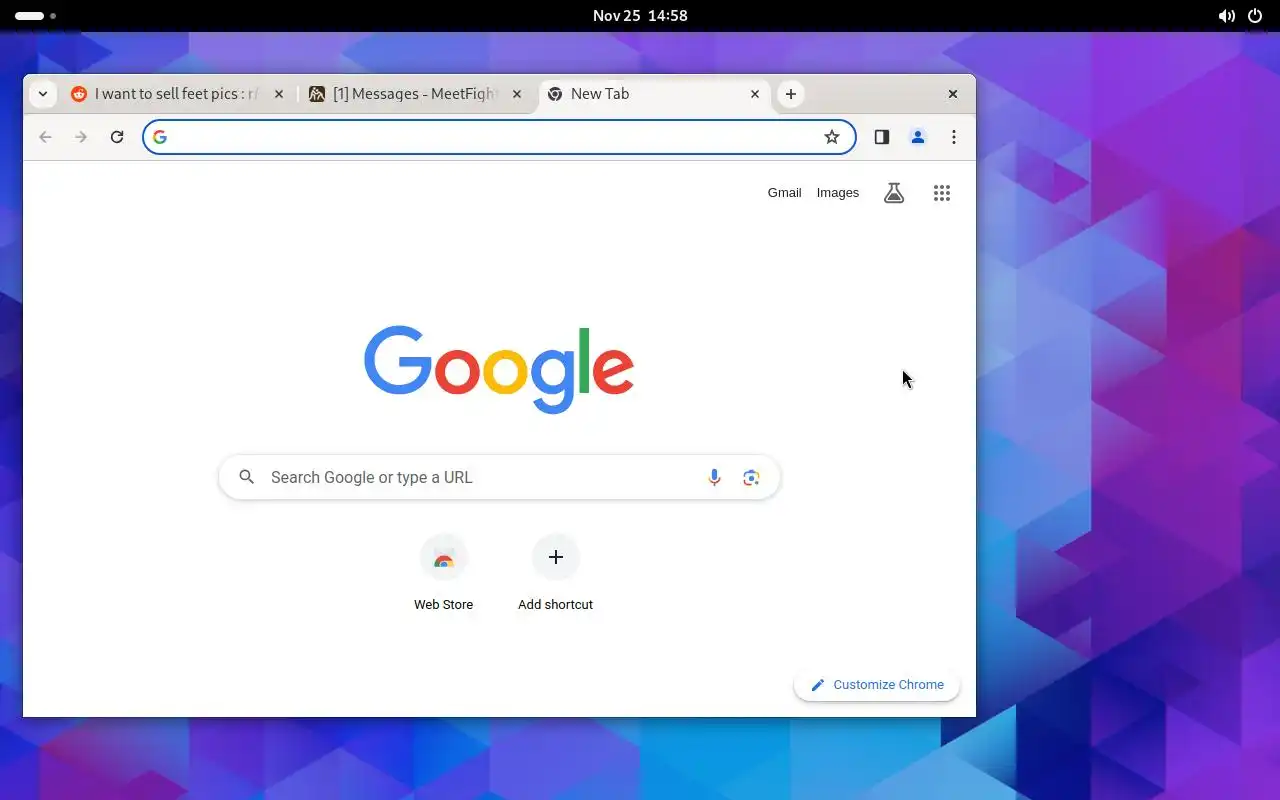Click the Customize Chrome button
Viewport: 1280px width, 800px height.
(877, 685)
